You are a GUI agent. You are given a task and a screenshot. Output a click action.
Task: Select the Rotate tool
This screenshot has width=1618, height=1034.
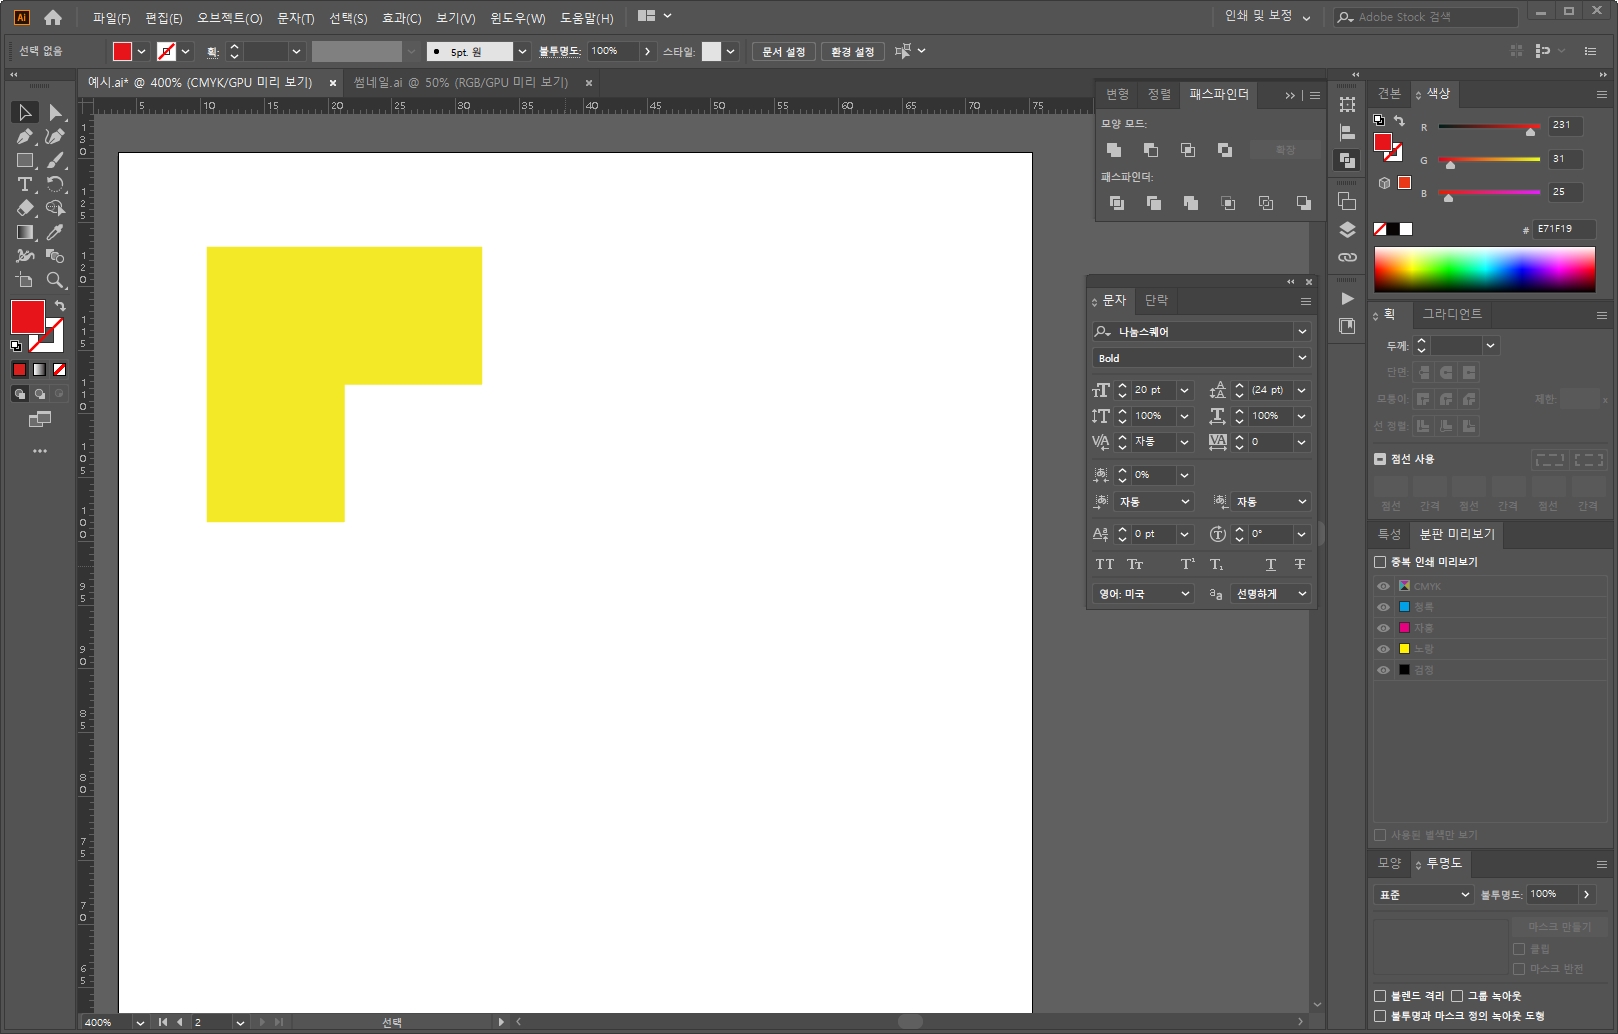click(x=55, y=184)
